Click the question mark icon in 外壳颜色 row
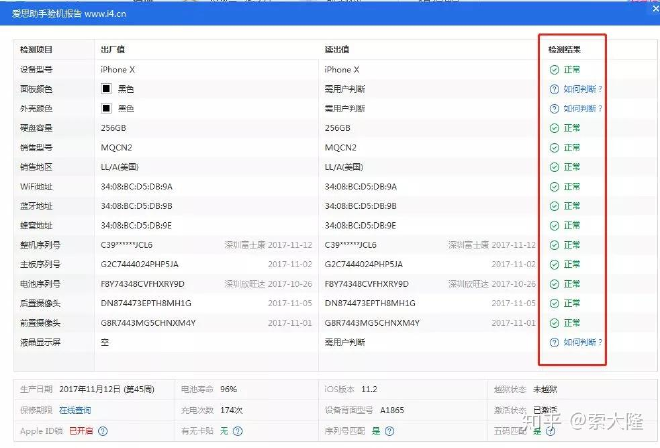 [554, 109]
